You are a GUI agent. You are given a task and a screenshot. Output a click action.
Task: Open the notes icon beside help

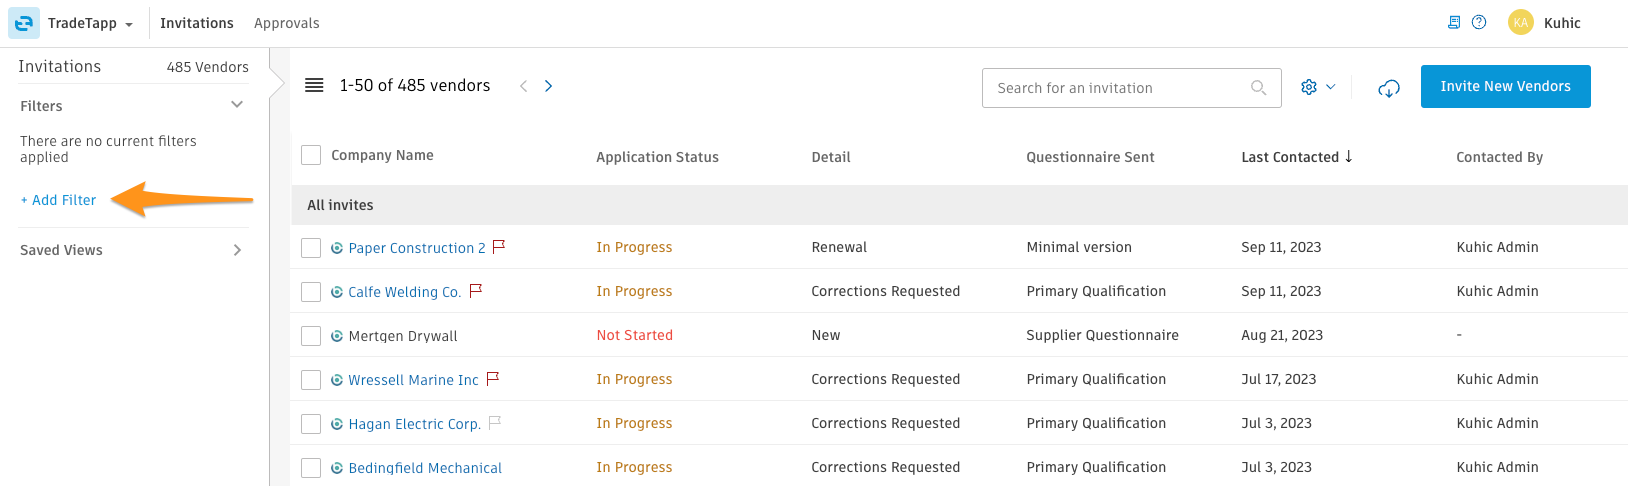point(1454,22)
